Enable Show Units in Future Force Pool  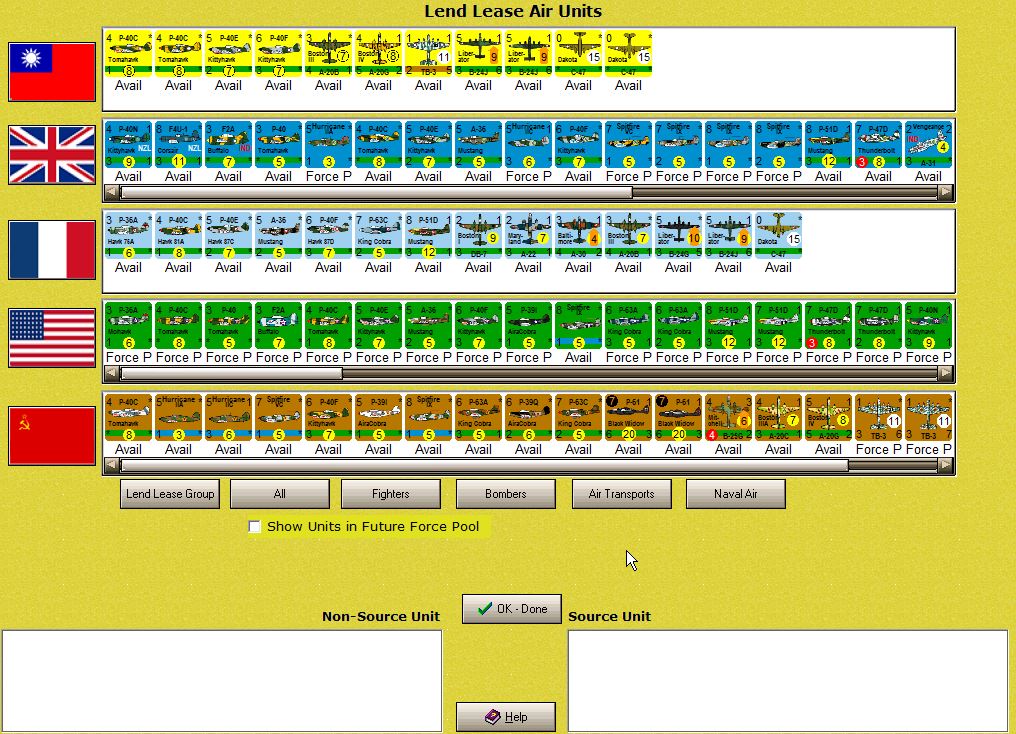[255, 527]
